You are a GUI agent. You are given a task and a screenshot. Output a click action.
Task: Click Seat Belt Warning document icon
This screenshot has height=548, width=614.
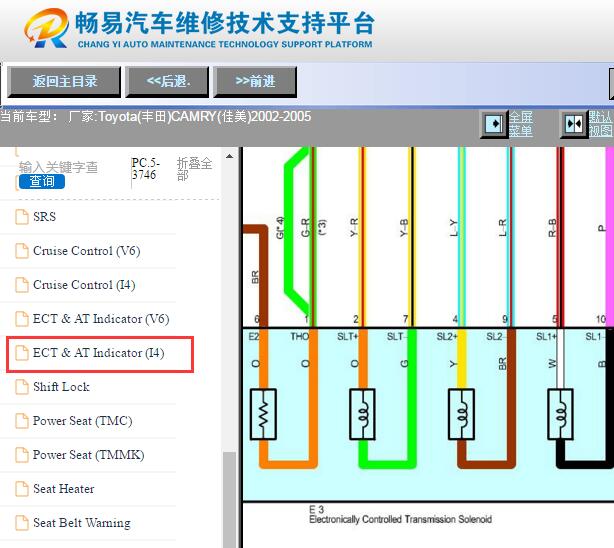tap(22, 523)
